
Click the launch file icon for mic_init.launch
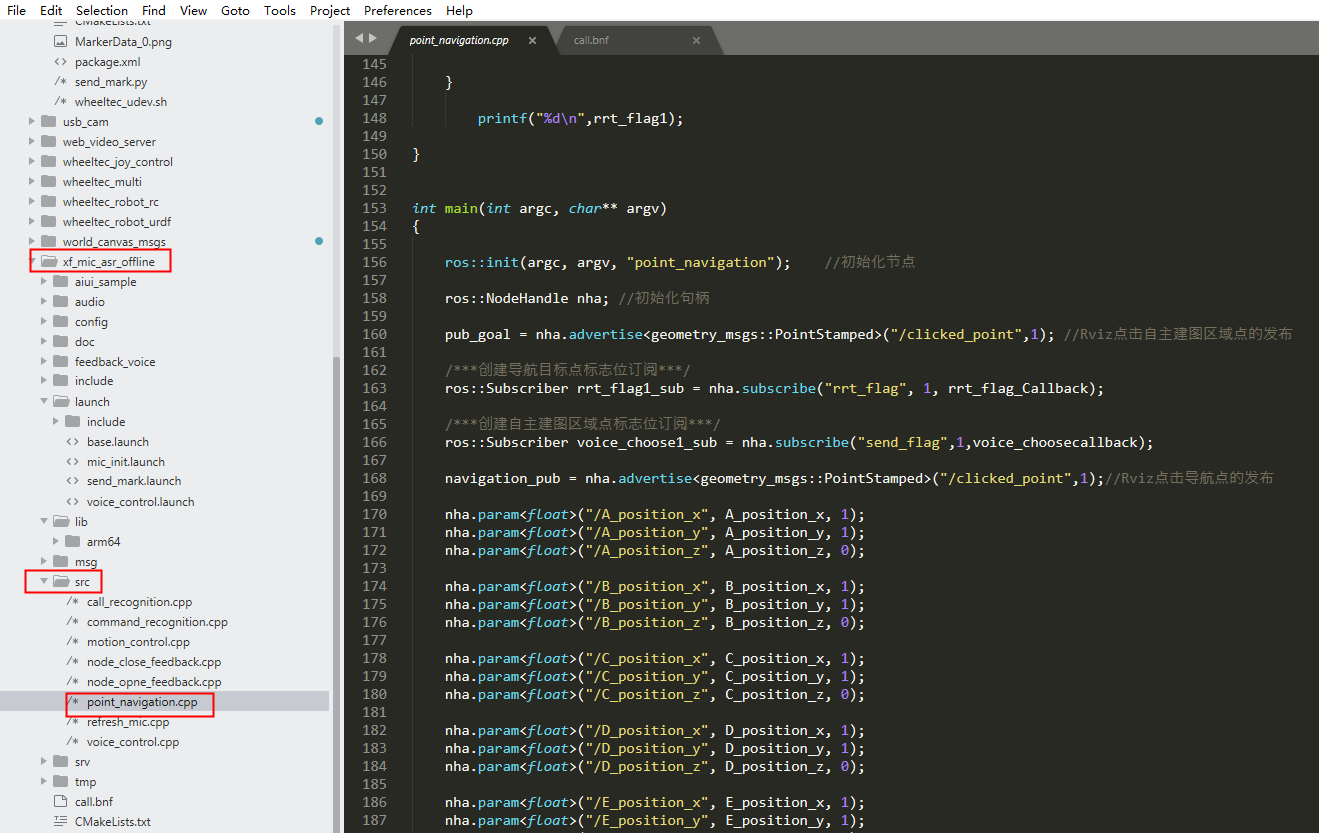[x=72, y=462]
